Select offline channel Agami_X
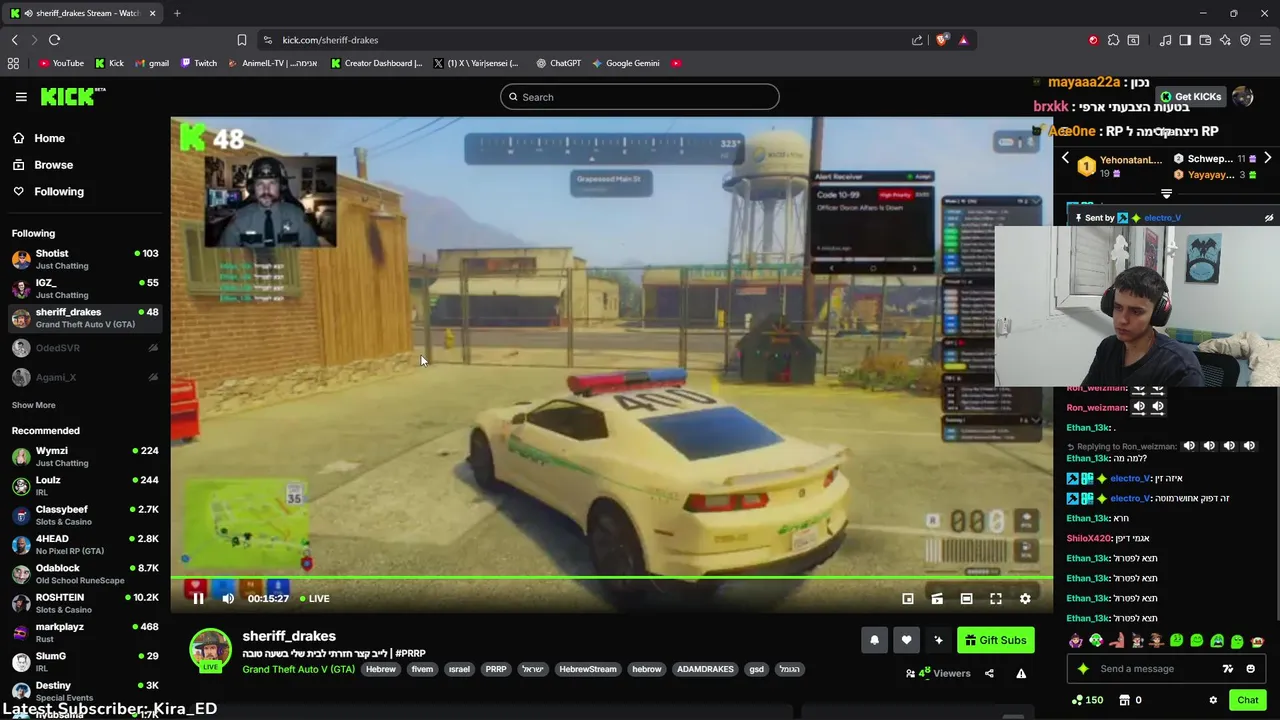1280x720 pixels. point(85,377)
